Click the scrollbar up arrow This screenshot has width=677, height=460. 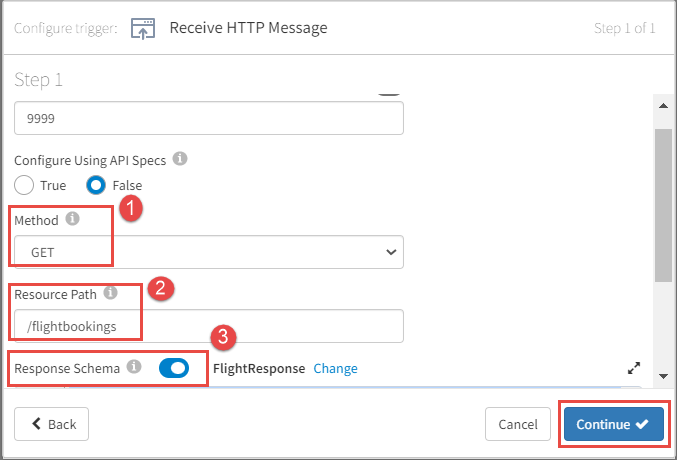pos(661,104)
